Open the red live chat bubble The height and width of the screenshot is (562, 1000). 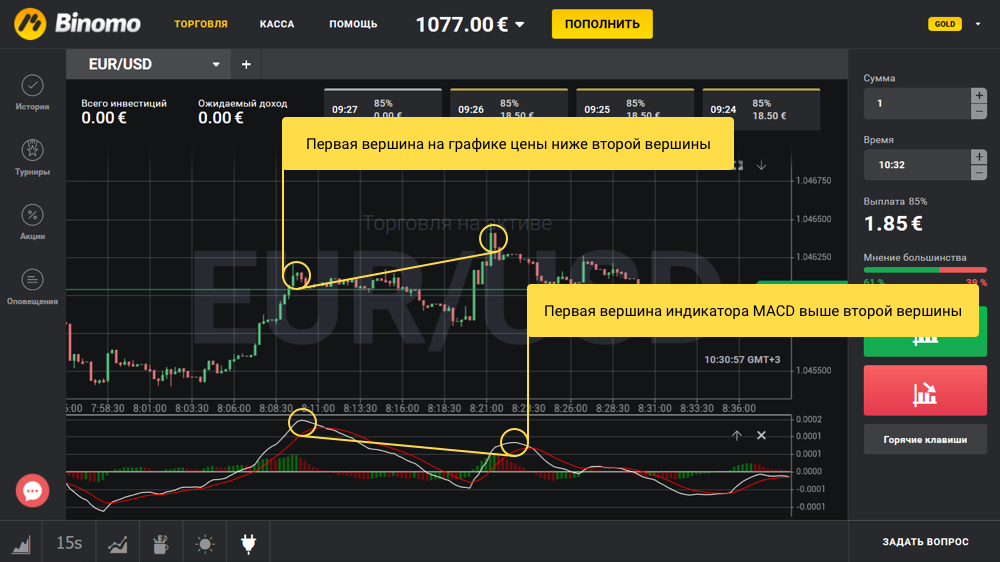pos(33,491)
